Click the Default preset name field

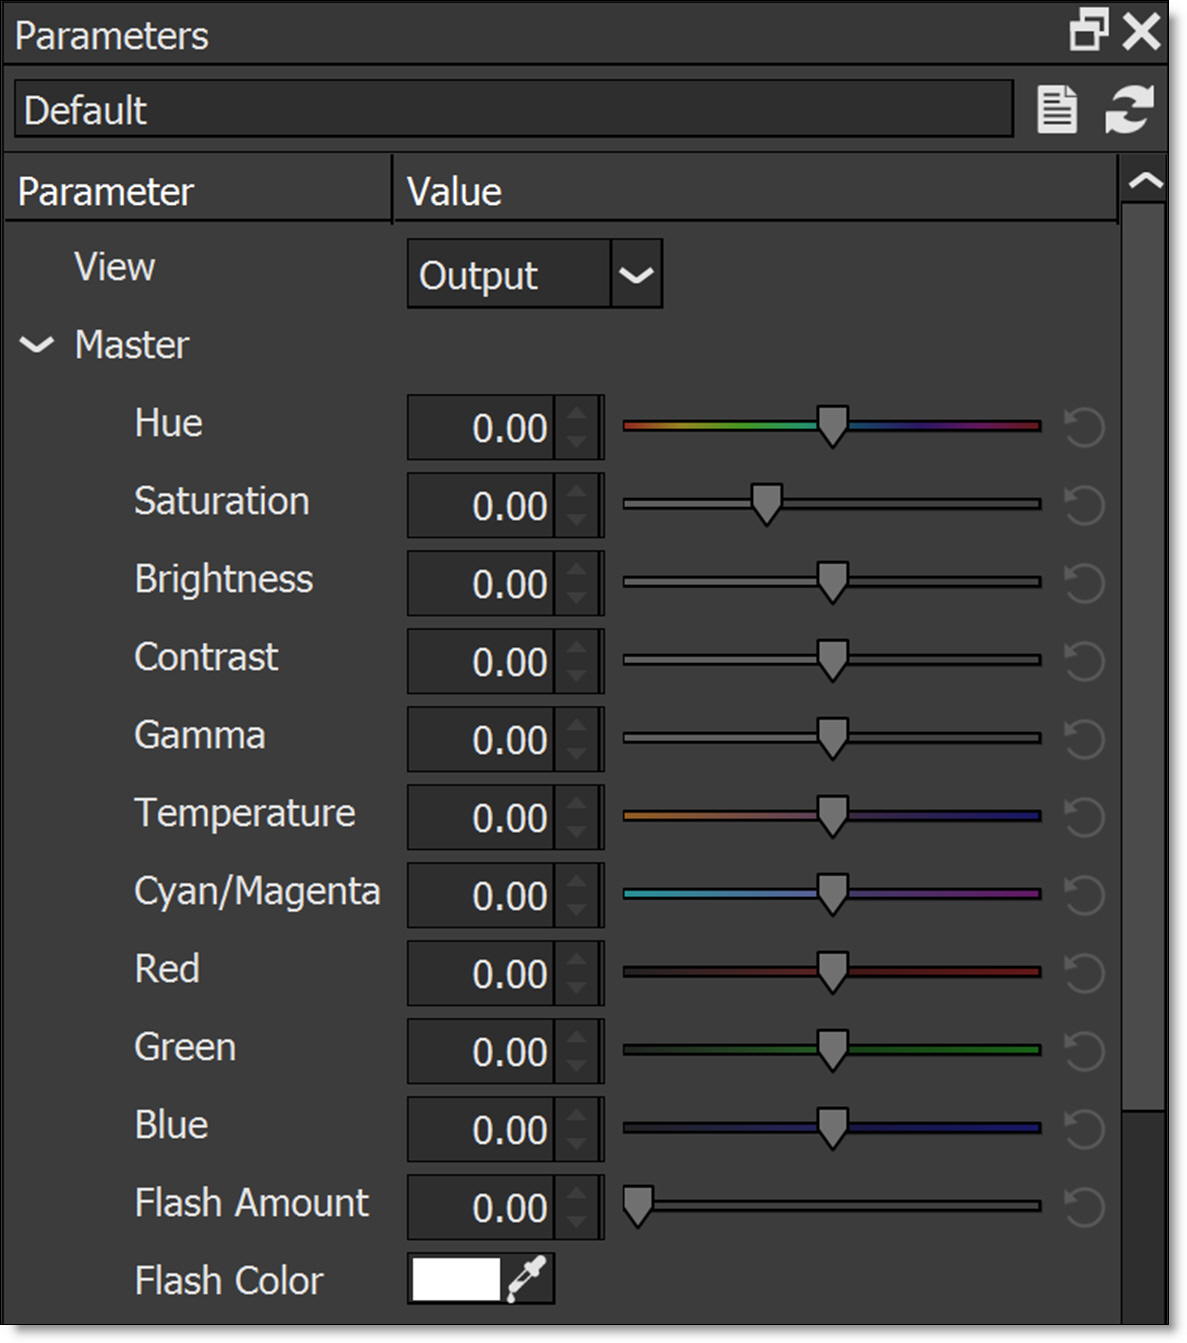pyautogui.click(x=512, y=109)
